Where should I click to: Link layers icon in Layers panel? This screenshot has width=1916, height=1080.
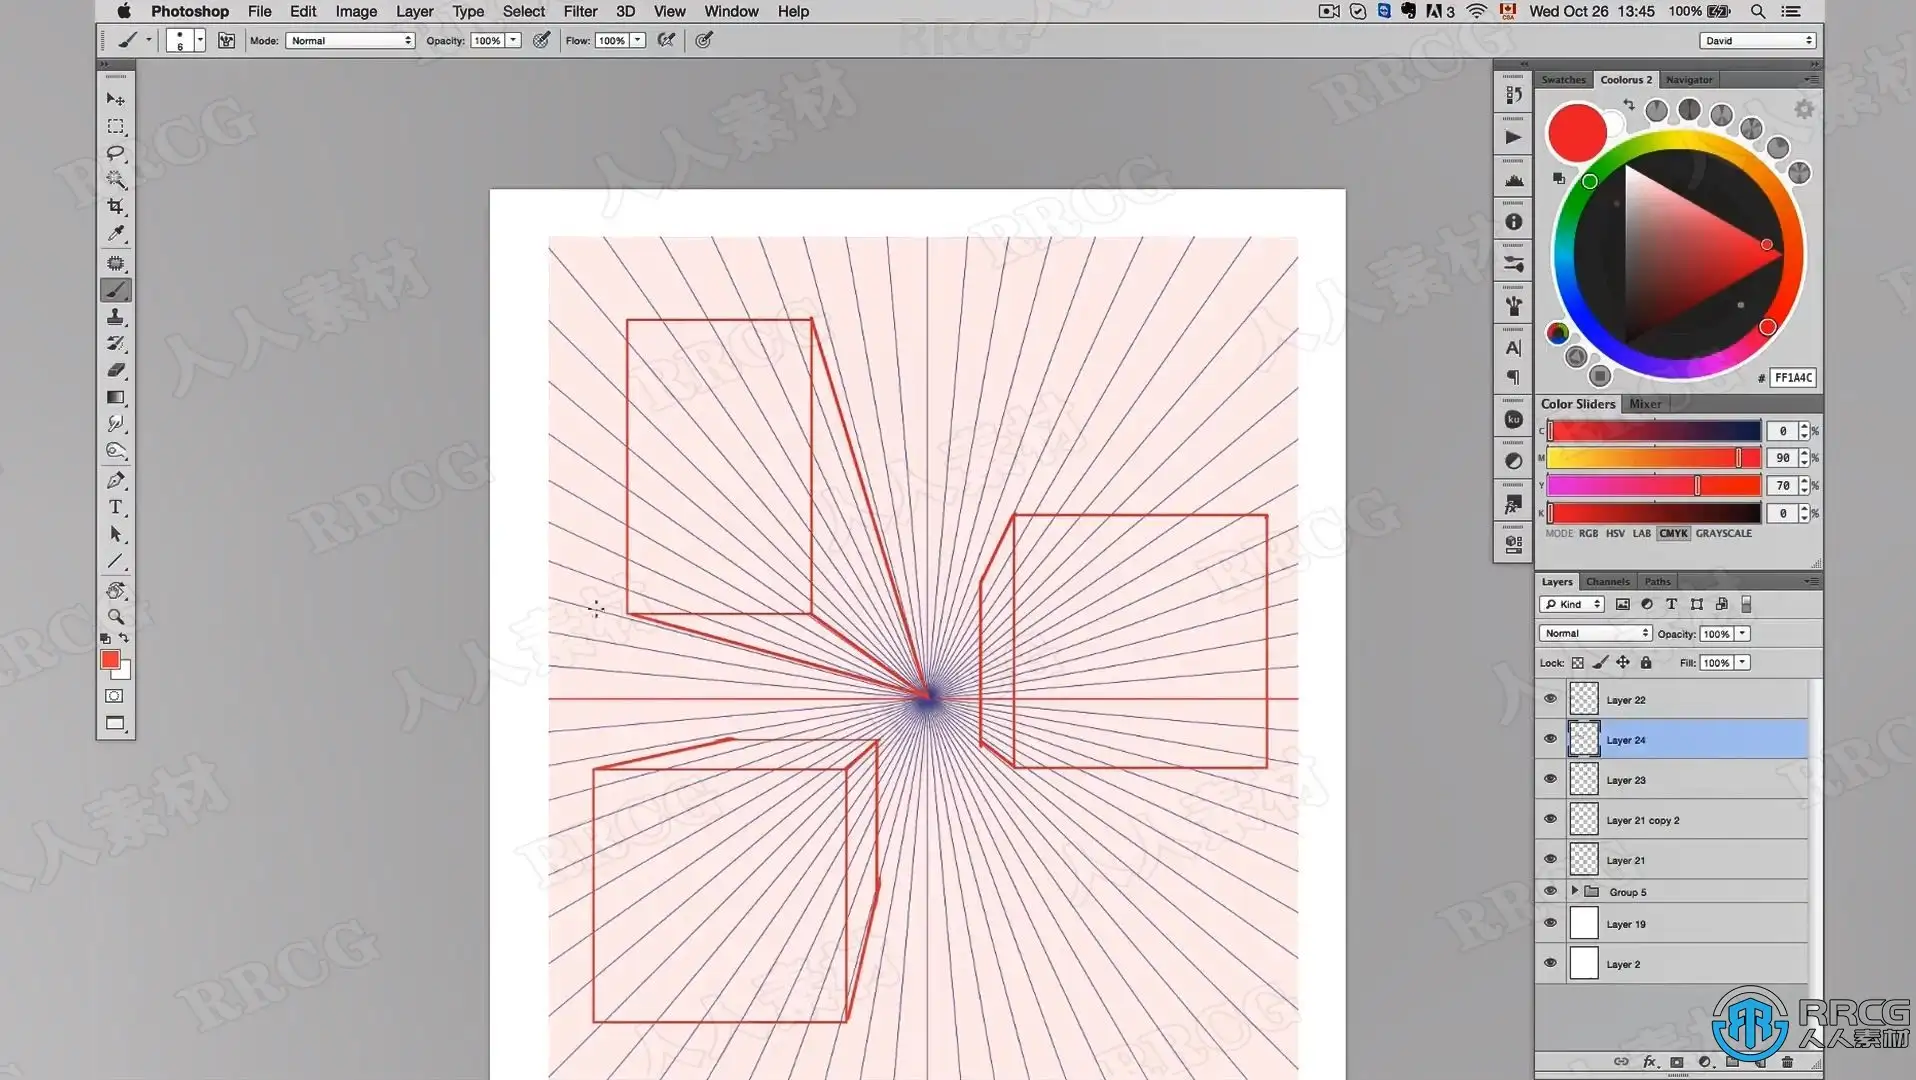point(1621,1062)
